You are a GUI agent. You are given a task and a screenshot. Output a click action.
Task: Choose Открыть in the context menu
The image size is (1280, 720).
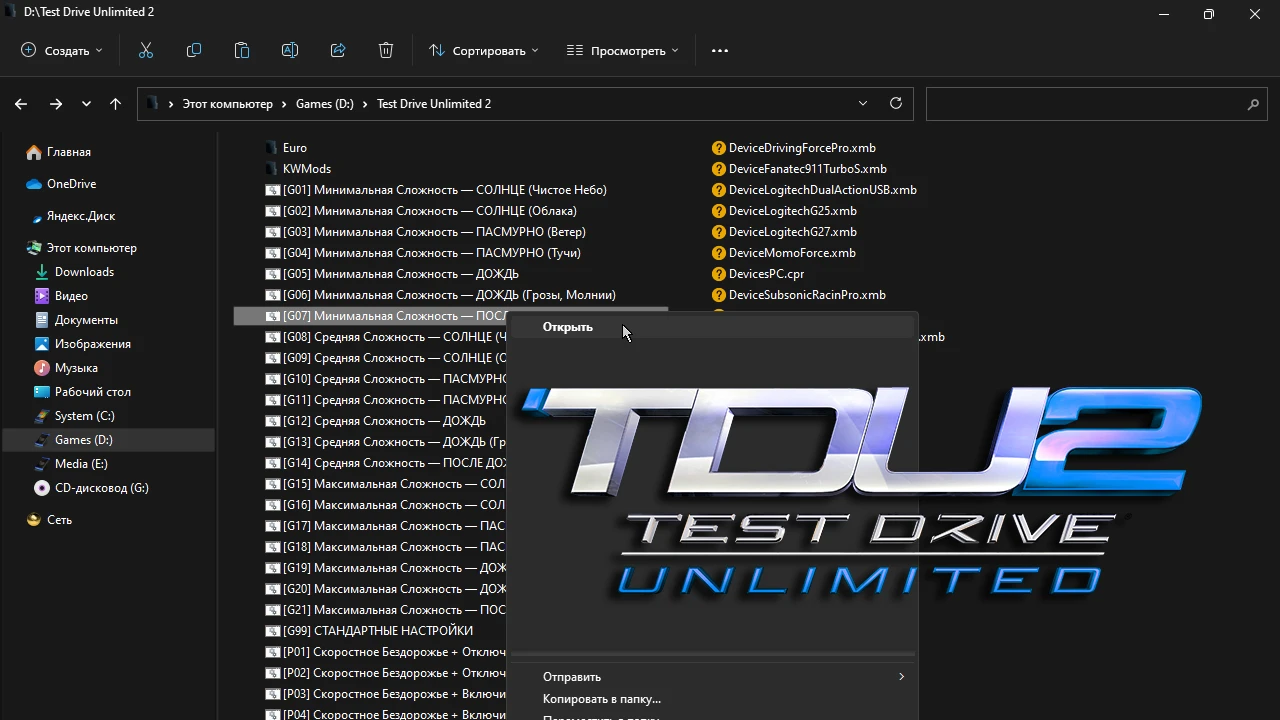pyautogui.click(x=567, y=327)
